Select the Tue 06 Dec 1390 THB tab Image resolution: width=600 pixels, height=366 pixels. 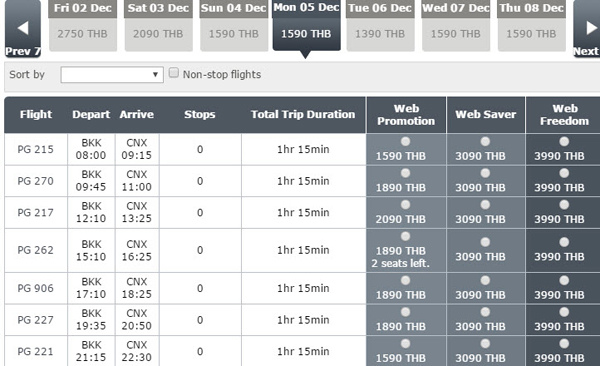point(380,26)
